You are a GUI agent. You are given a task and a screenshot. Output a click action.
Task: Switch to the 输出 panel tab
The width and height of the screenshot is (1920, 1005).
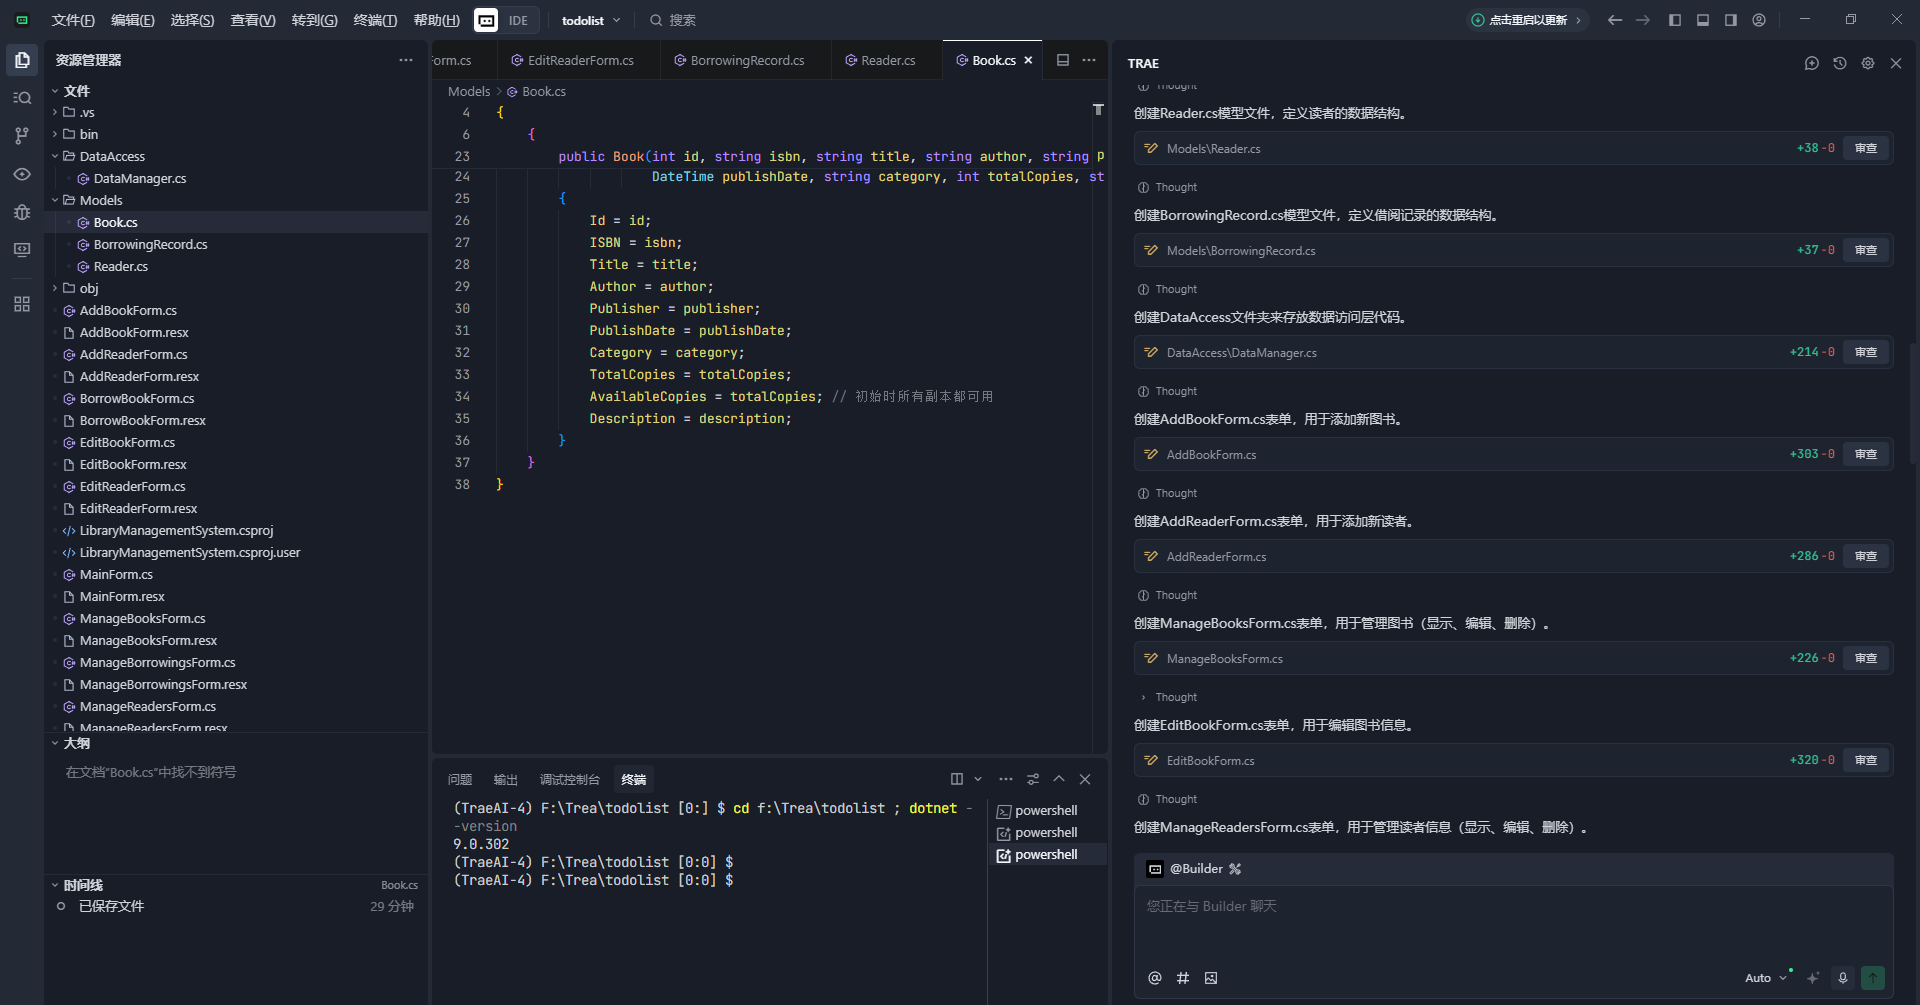[506, 780]
